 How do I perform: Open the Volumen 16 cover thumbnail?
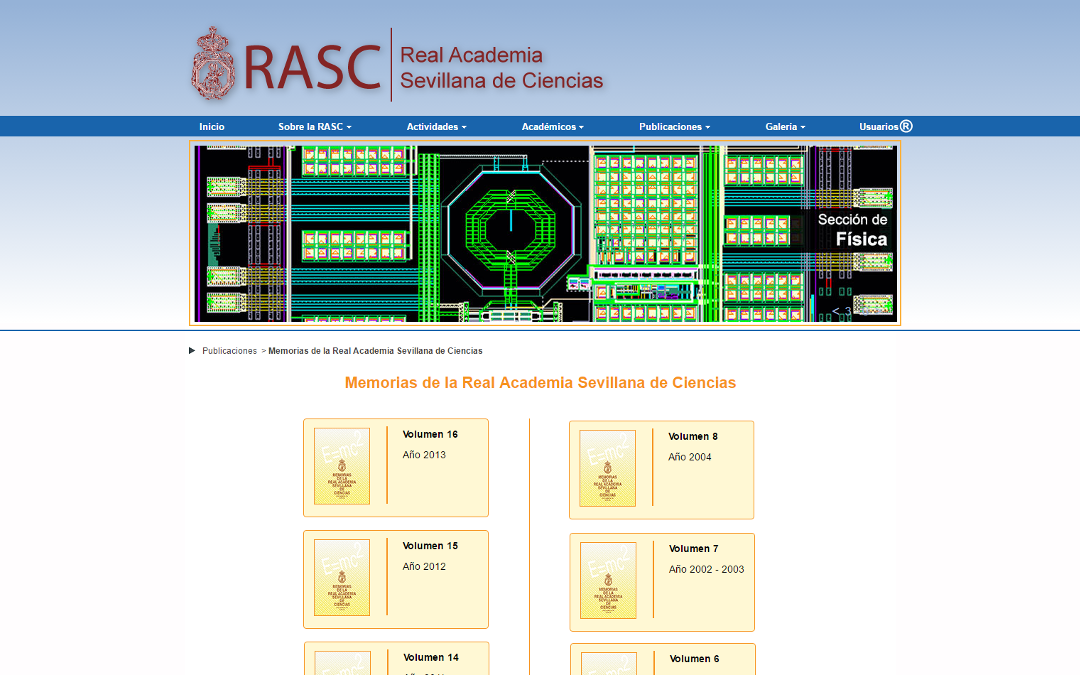click(x=342, y=466)
